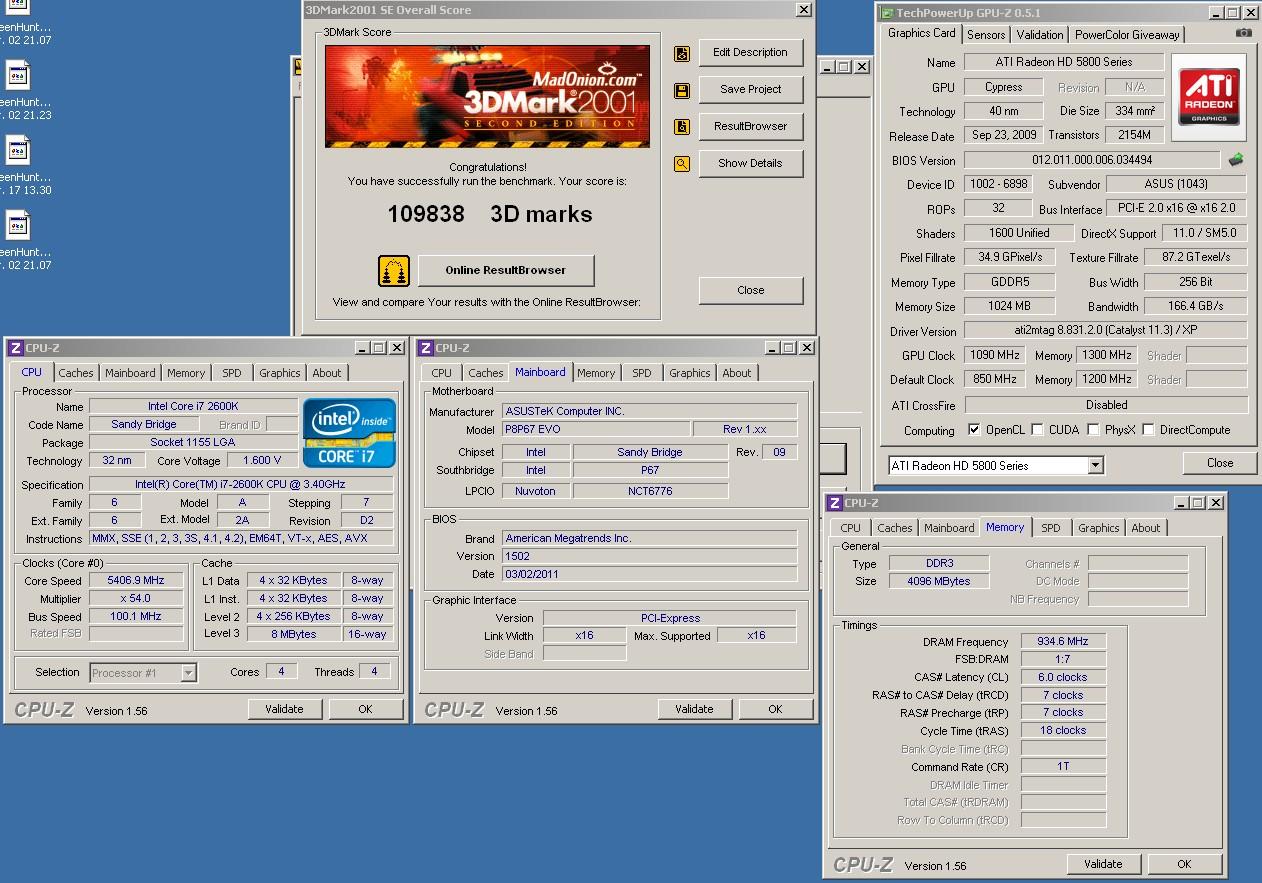
Task: Click the Core Speed 5406.9 MHz field
Action: [136, 581]
